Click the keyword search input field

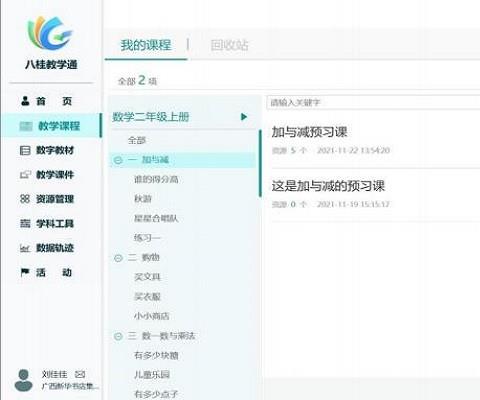(x=373, y=102)
